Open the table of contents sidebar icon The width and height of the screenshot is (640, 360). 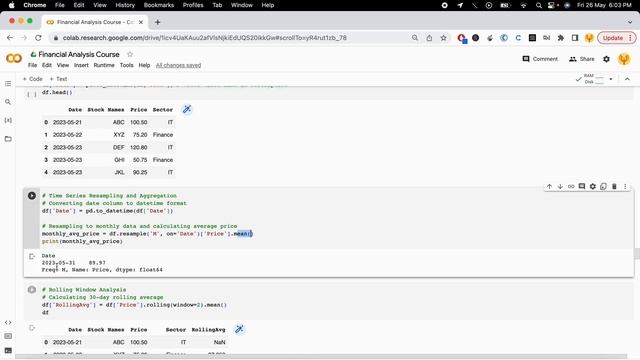click(8, 84)
